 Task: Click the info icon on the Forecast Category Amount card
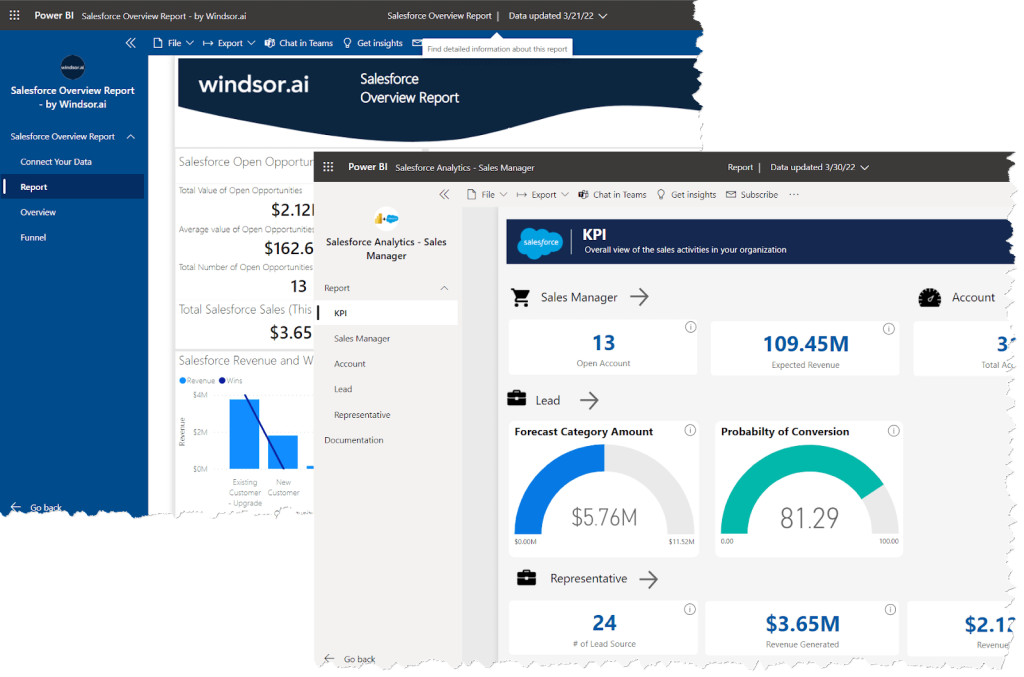(x=690, y=430)
